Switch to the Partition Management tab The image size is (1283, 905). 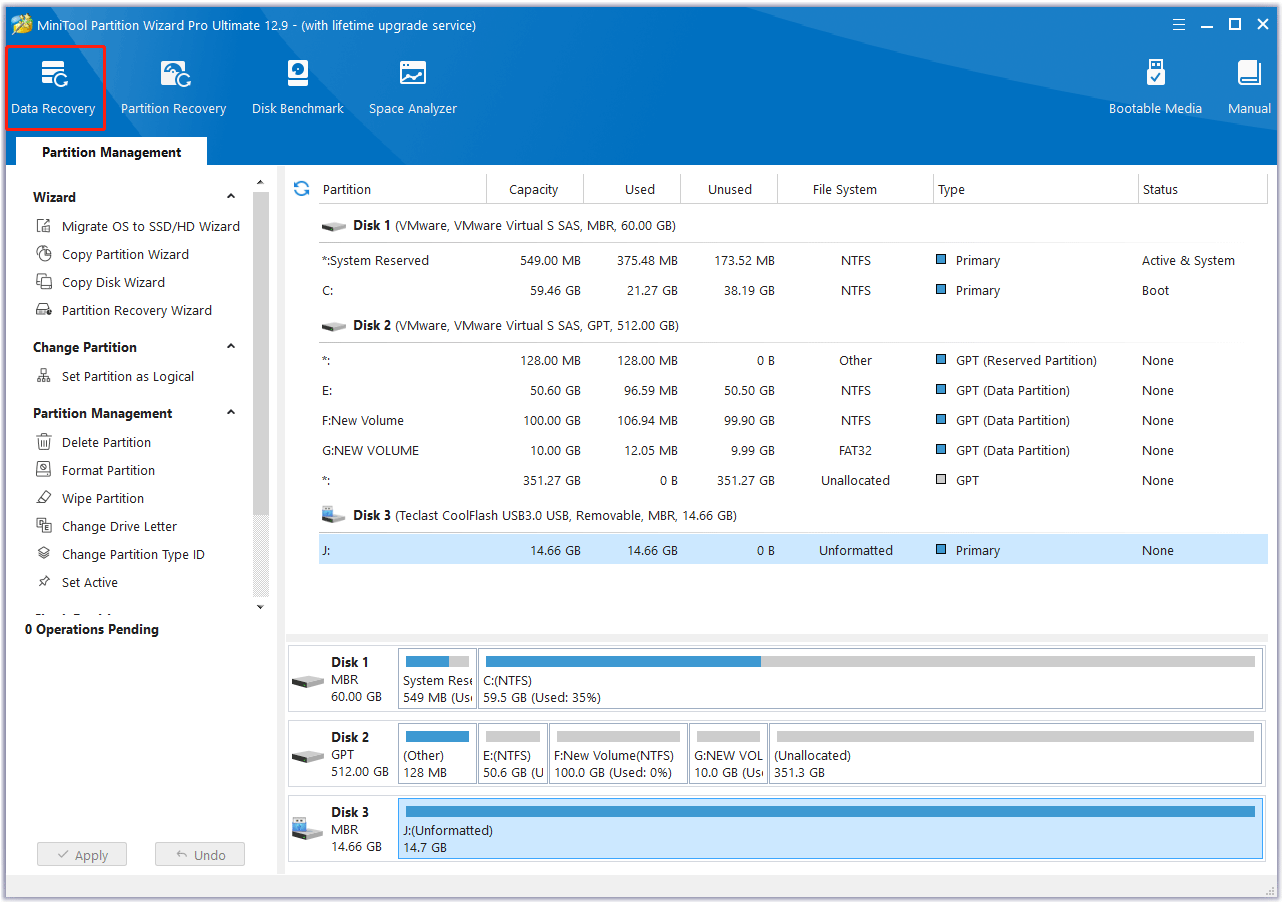(x=110, y=151)
